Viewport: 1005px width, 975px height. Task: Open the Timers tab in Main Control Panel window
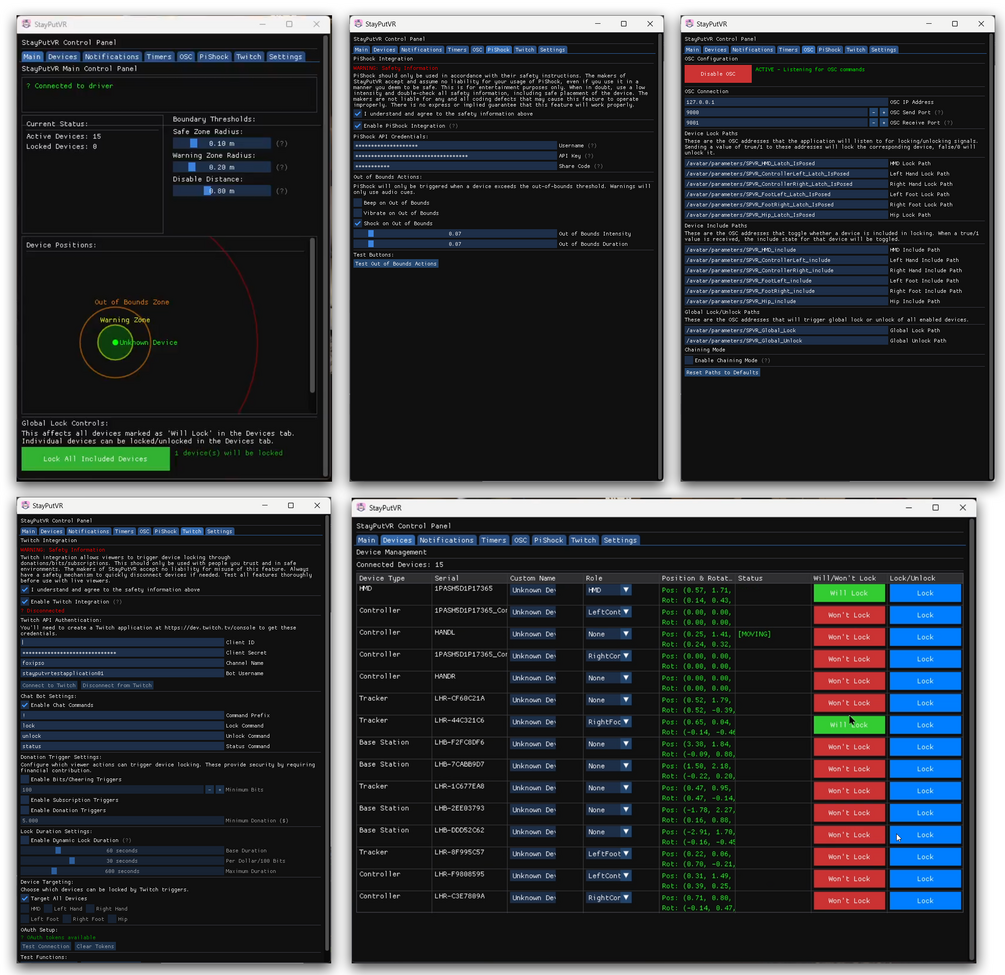[159, 56]
